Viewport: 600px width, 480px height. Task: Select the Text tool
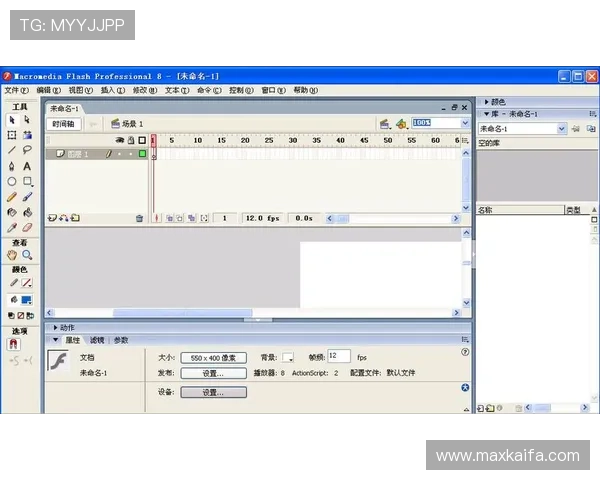click(x=27, y=166)
